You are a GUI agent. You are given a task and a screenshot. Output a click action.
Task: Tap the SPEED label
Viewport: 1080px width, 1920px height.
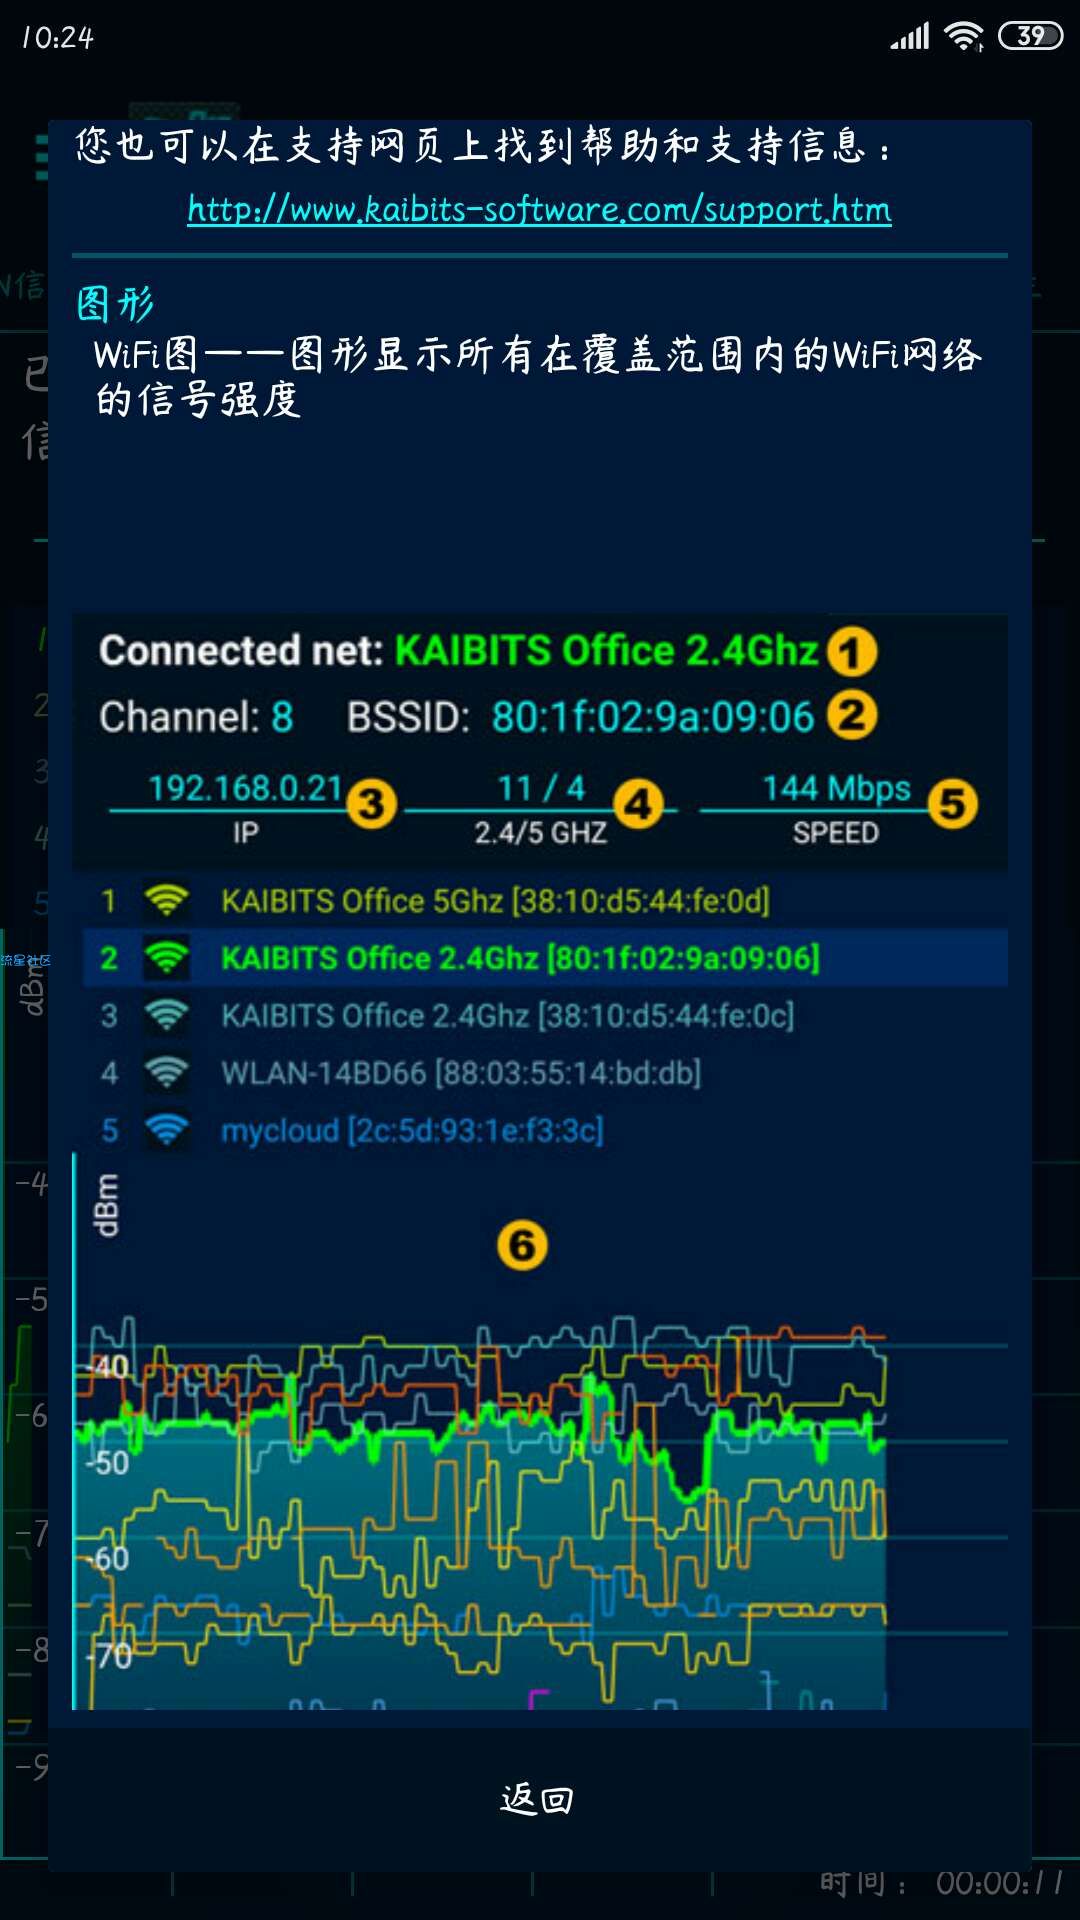pyautogui.click(x=836, y=833)
